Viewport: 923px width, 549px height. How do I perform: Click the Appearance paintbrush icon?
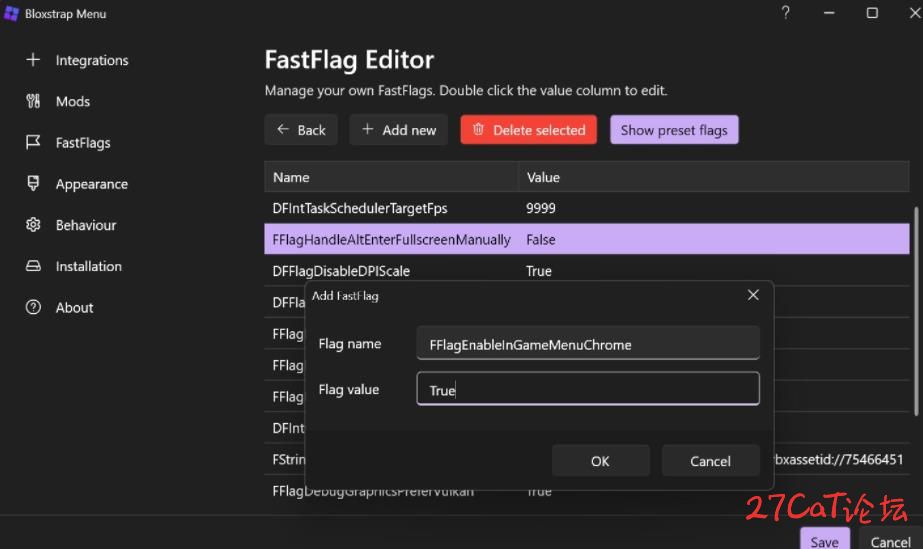[33, 183]
